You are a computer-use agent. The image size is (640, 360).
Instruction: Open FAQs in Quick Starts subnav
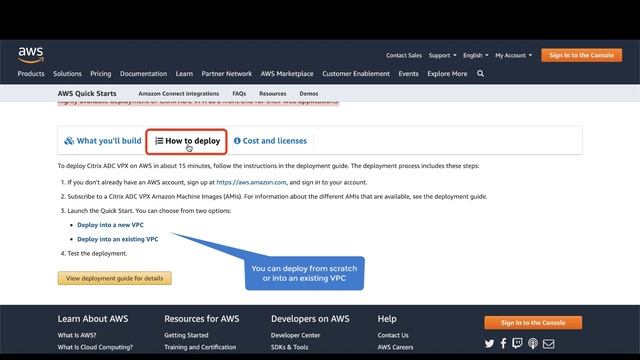click(239, 93)
